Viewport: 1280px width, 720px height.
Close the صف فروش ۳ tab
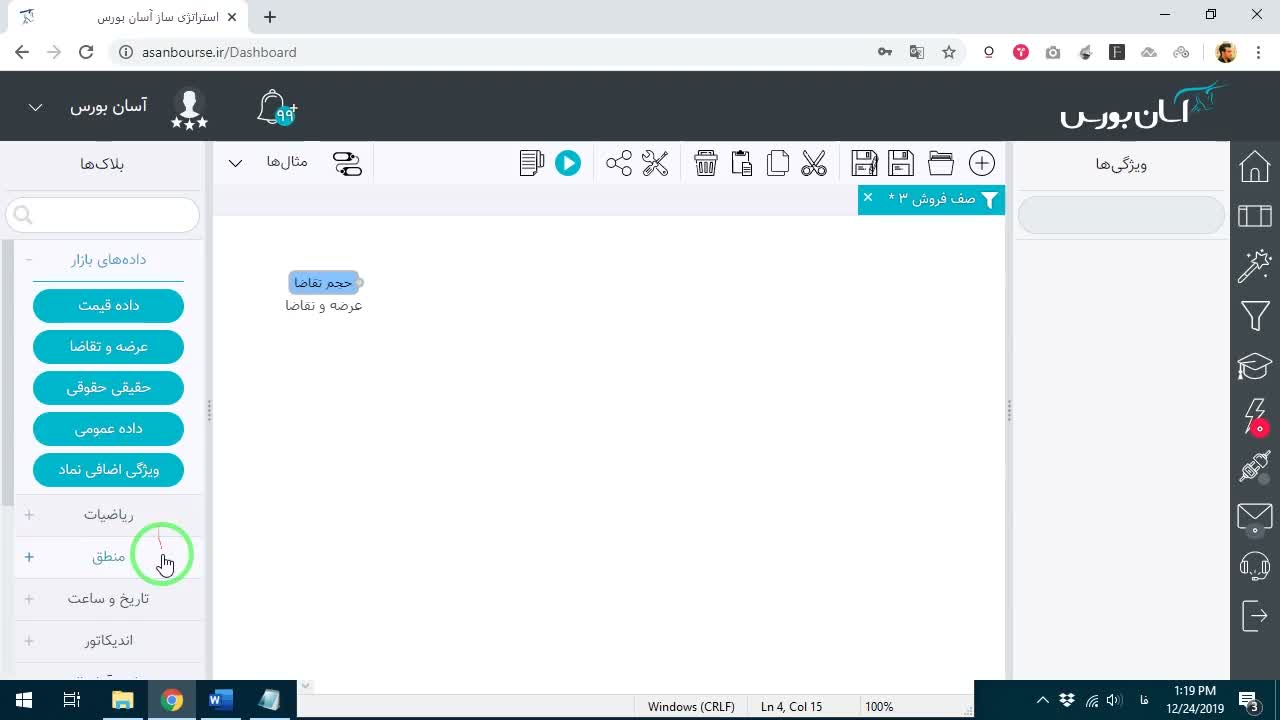coord(868,198)
